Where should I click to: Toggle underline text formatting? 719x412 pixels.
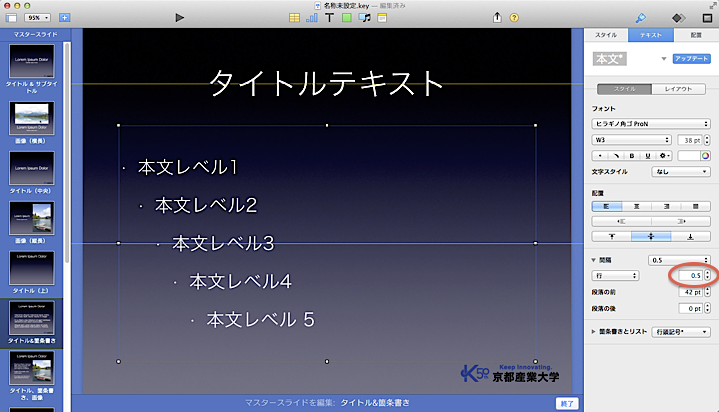pos(647,156)
